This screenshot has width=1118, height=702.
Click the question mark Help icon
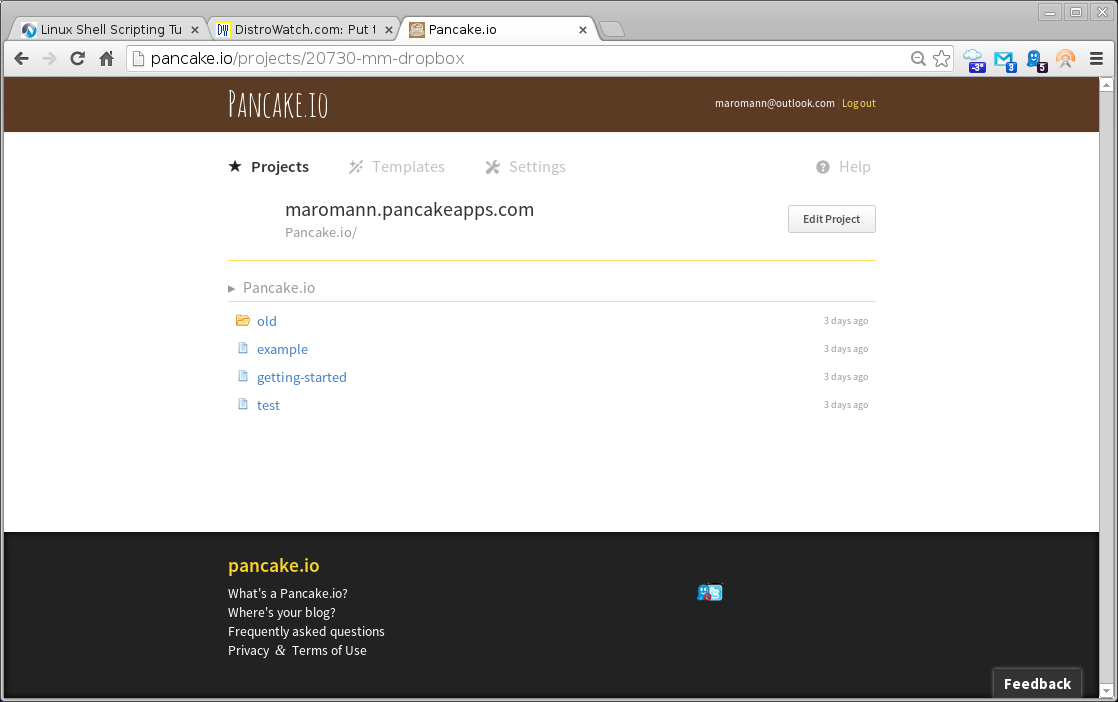click(823, 167)
